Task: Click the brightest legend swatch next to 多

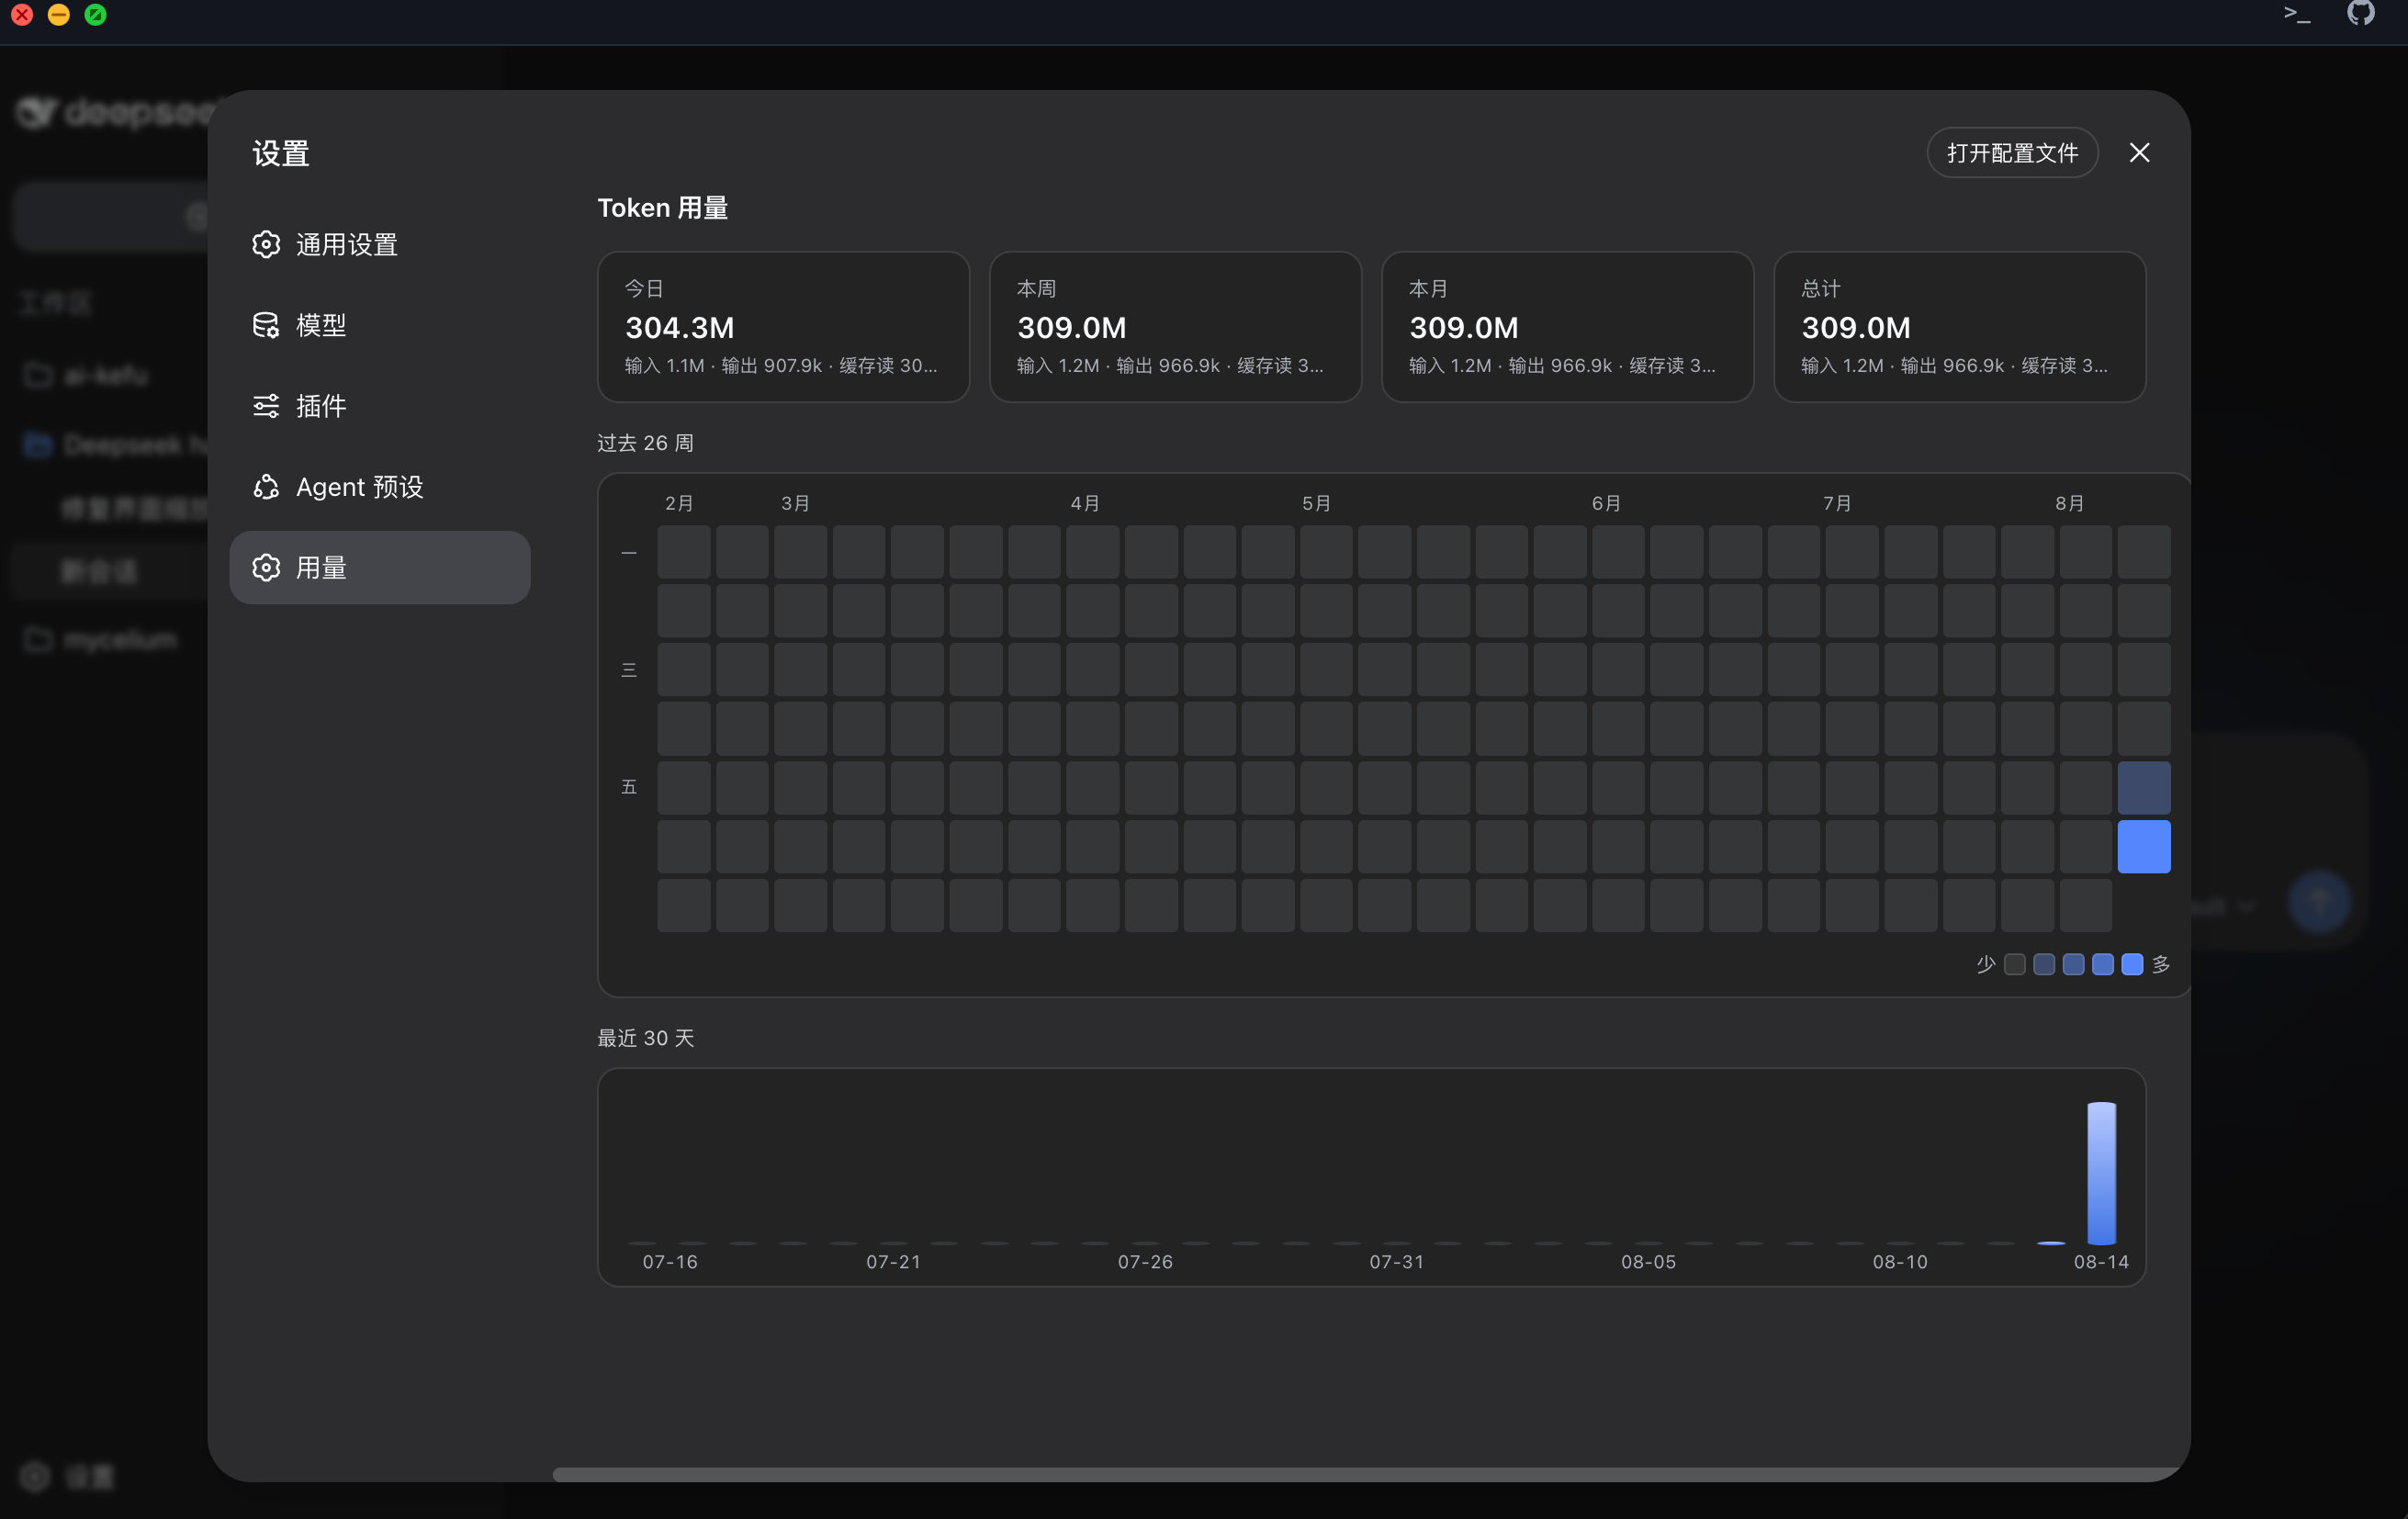Action: pos(2132,964)
